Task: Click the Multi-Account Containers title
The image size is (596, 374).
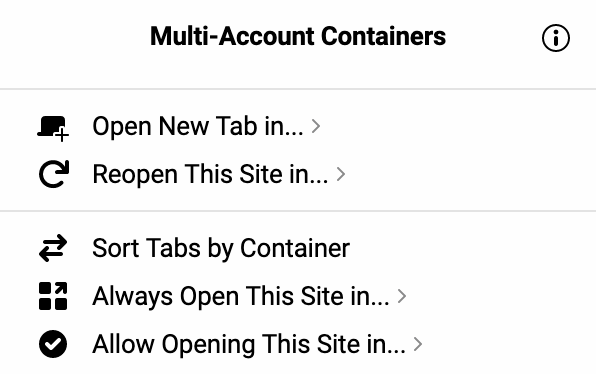Action: (298, 36)
